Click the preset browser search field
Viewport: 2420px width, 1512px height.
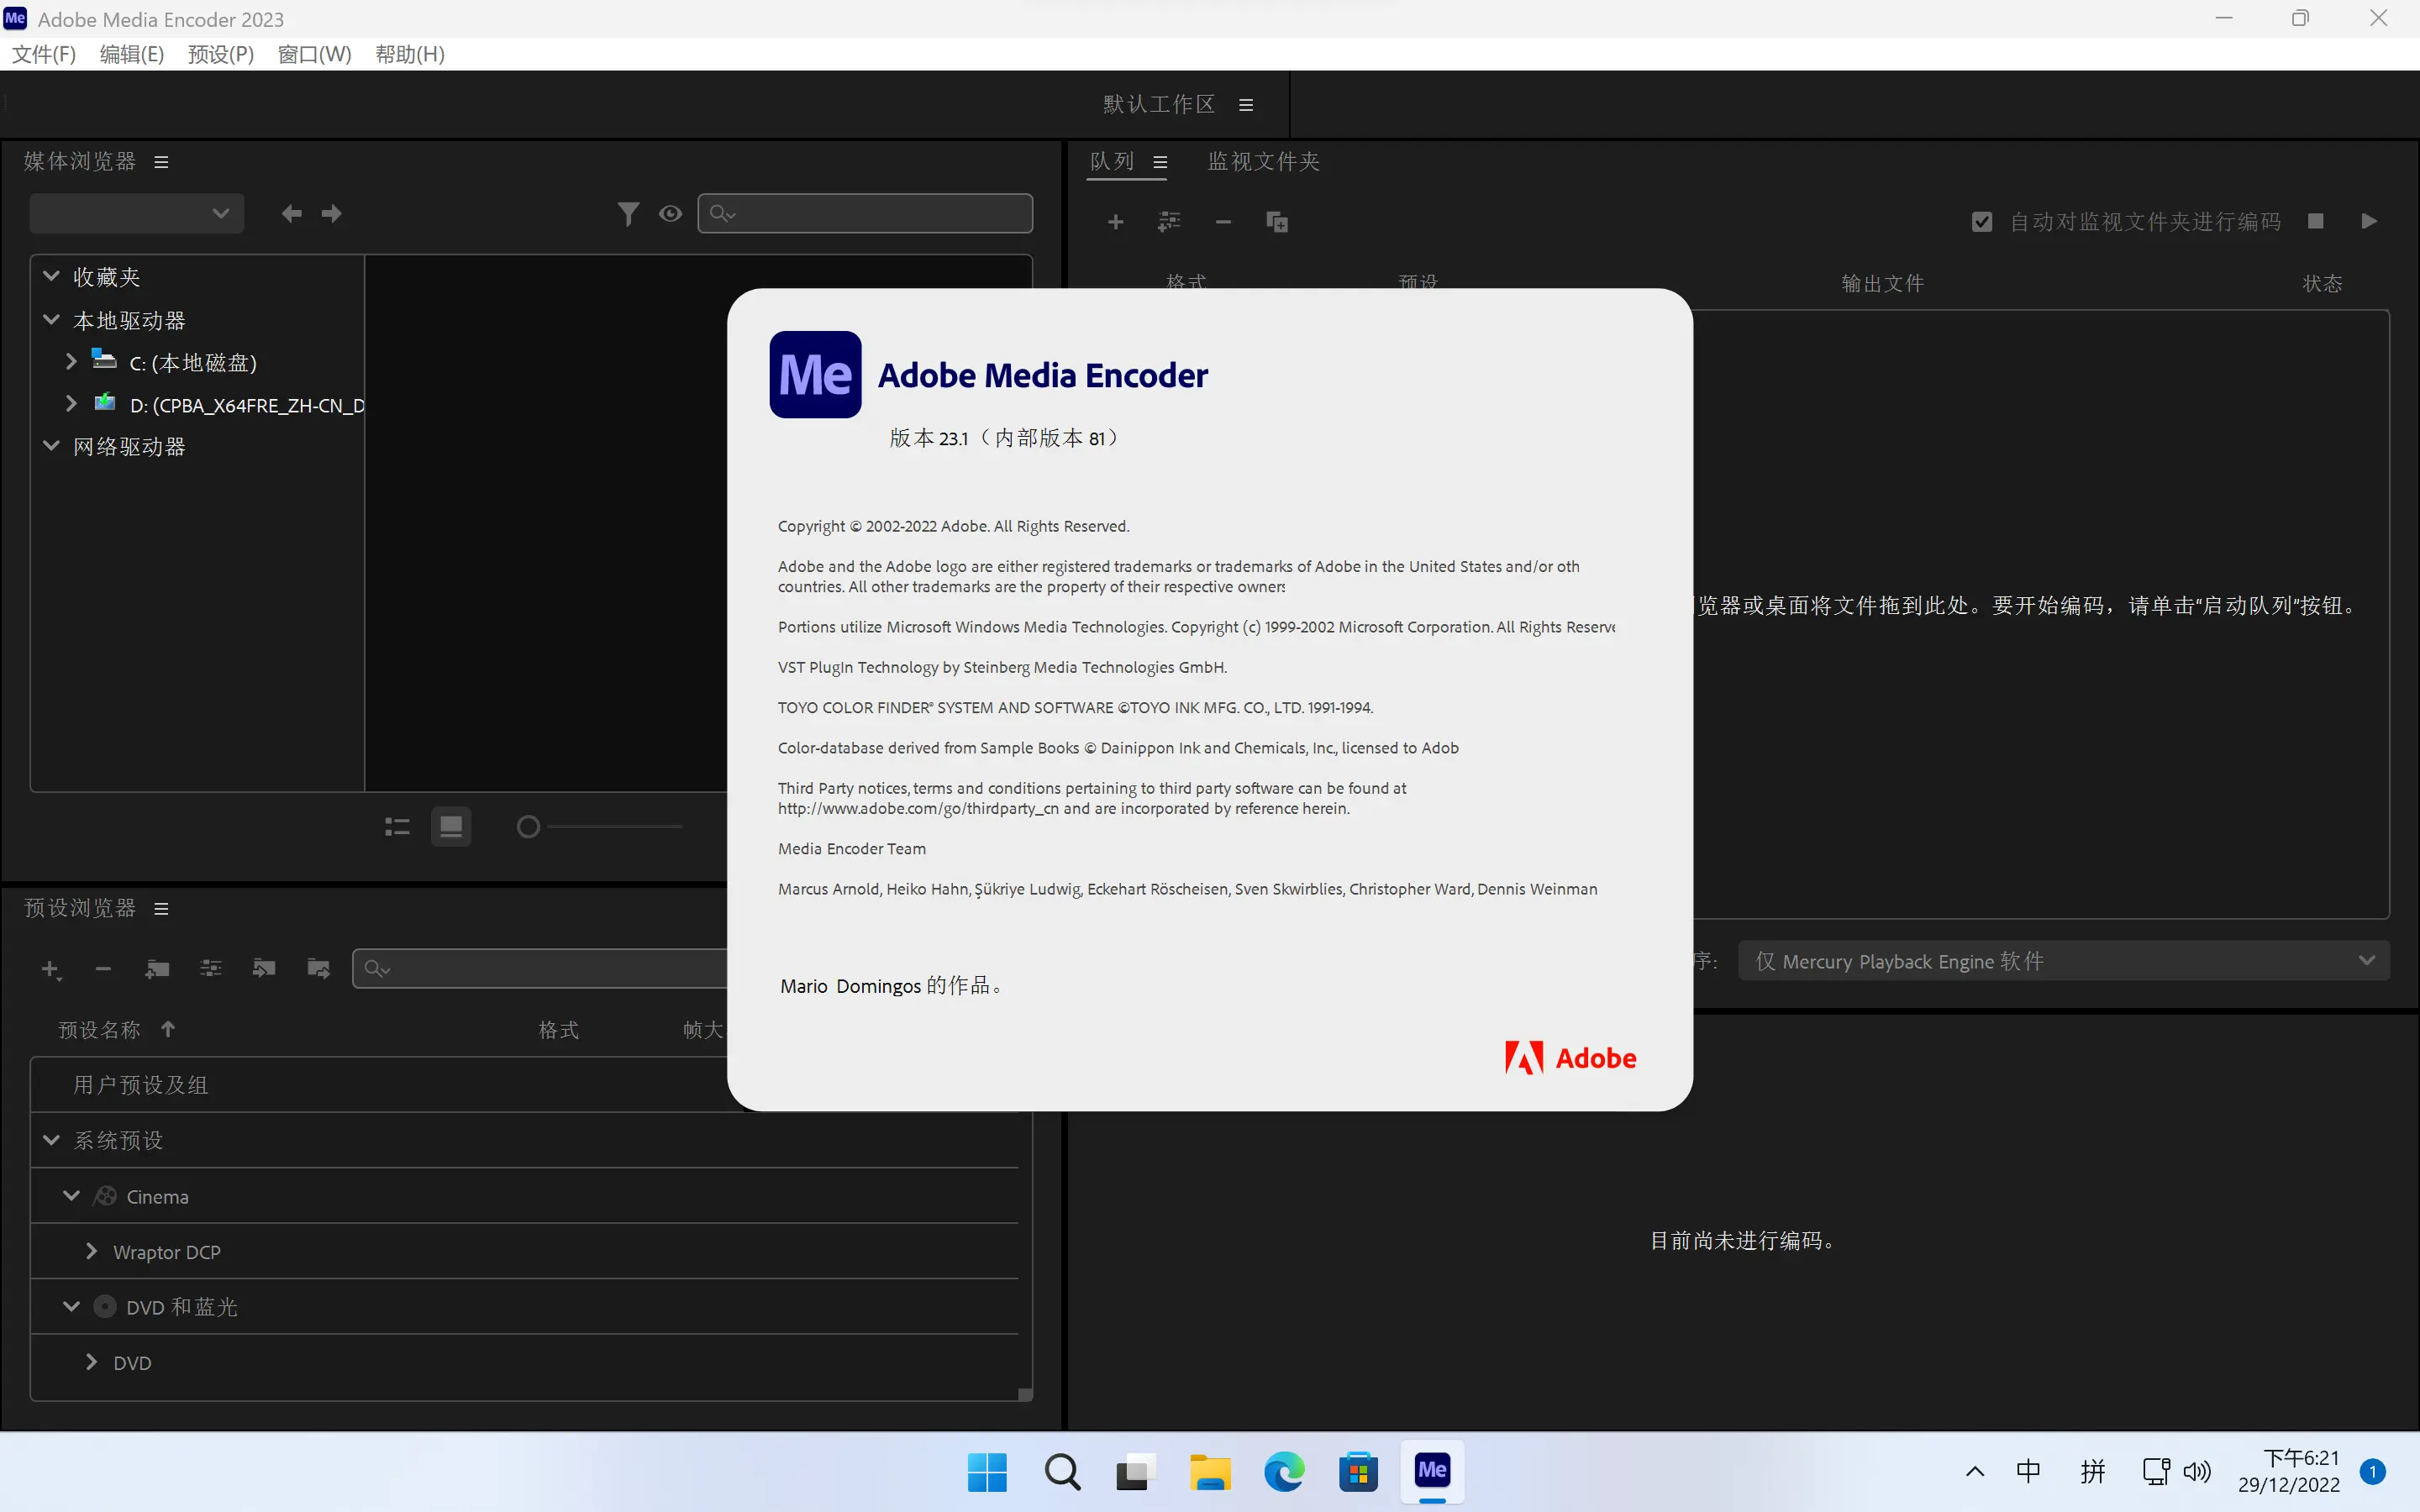point(540,968)
